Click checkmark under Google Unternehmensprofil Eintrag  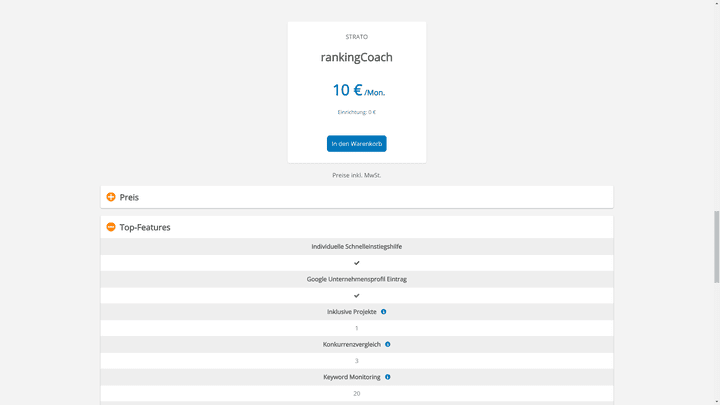point(356,296)
